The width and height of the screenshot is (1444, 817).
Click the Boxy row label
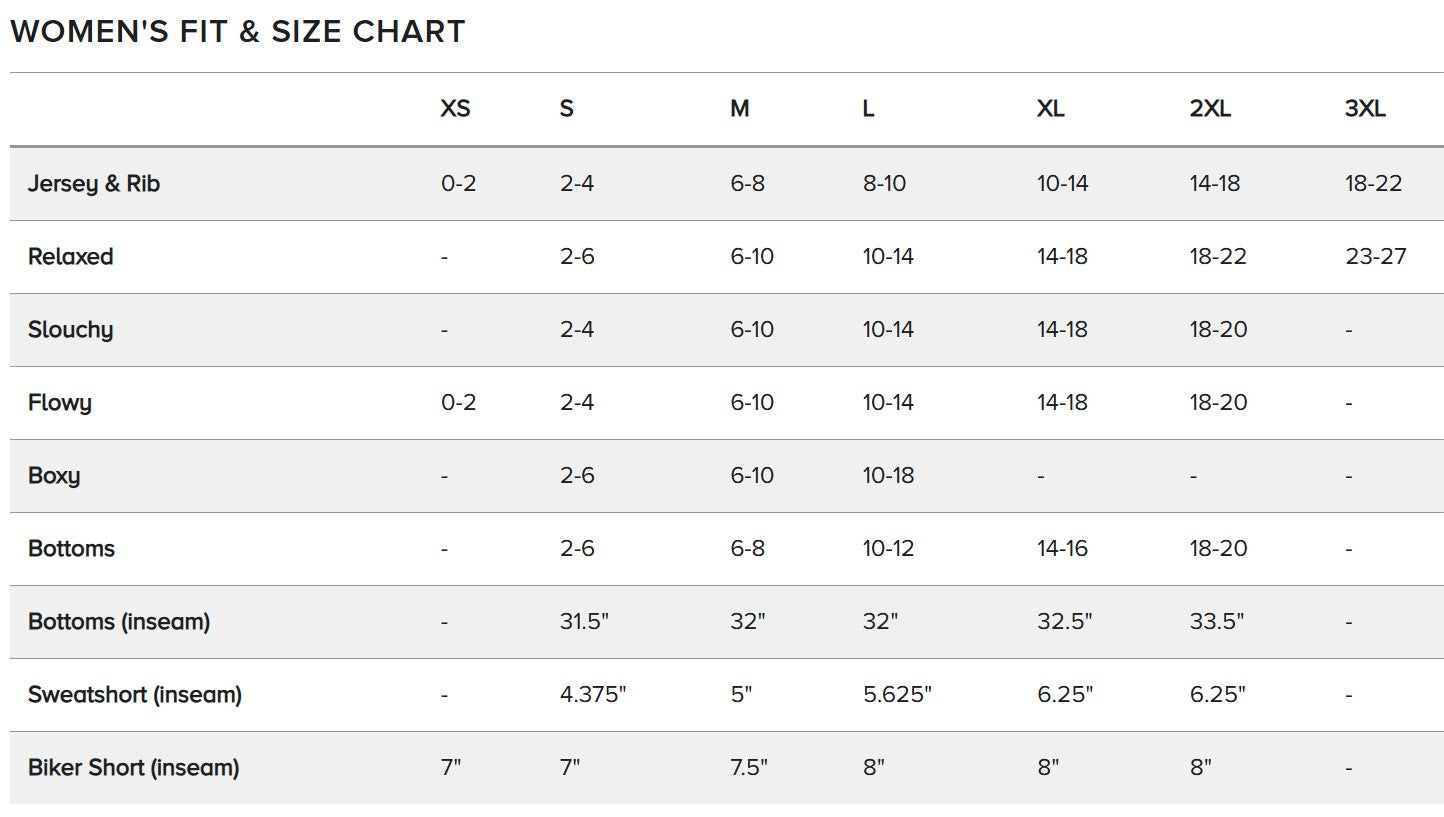[x=54, y=476]
